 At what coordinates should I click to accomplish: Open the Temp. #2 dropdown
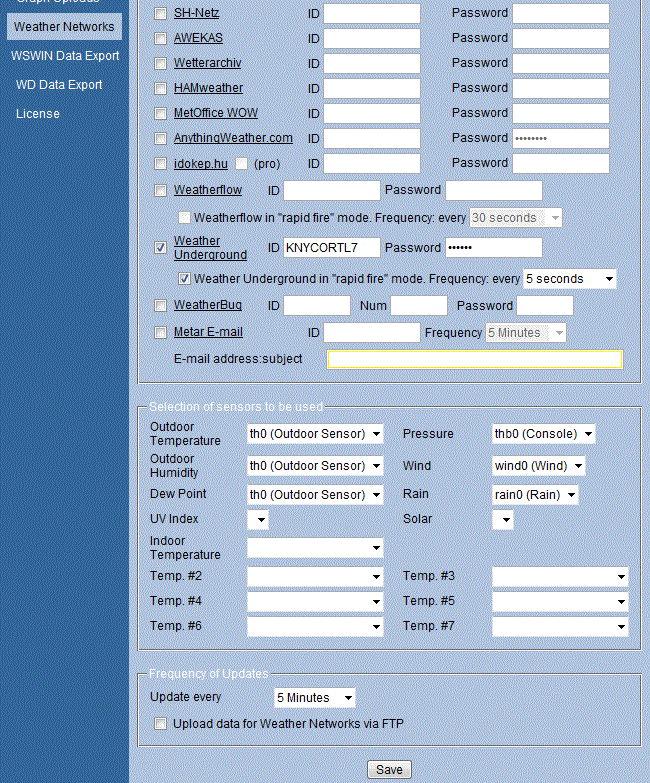[315, 577]
